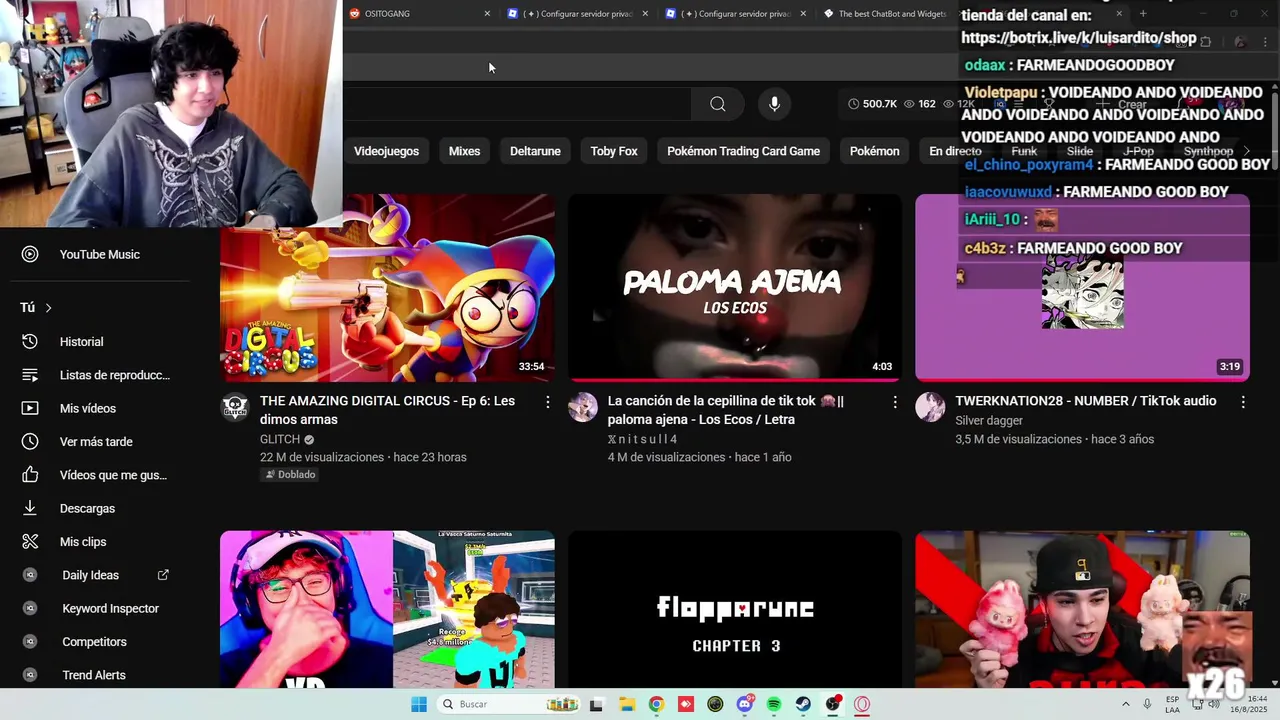Viewport: 1280px width, 720px height.
Task: Close the OSITOGANG browser tab
Action: [487, 14]
